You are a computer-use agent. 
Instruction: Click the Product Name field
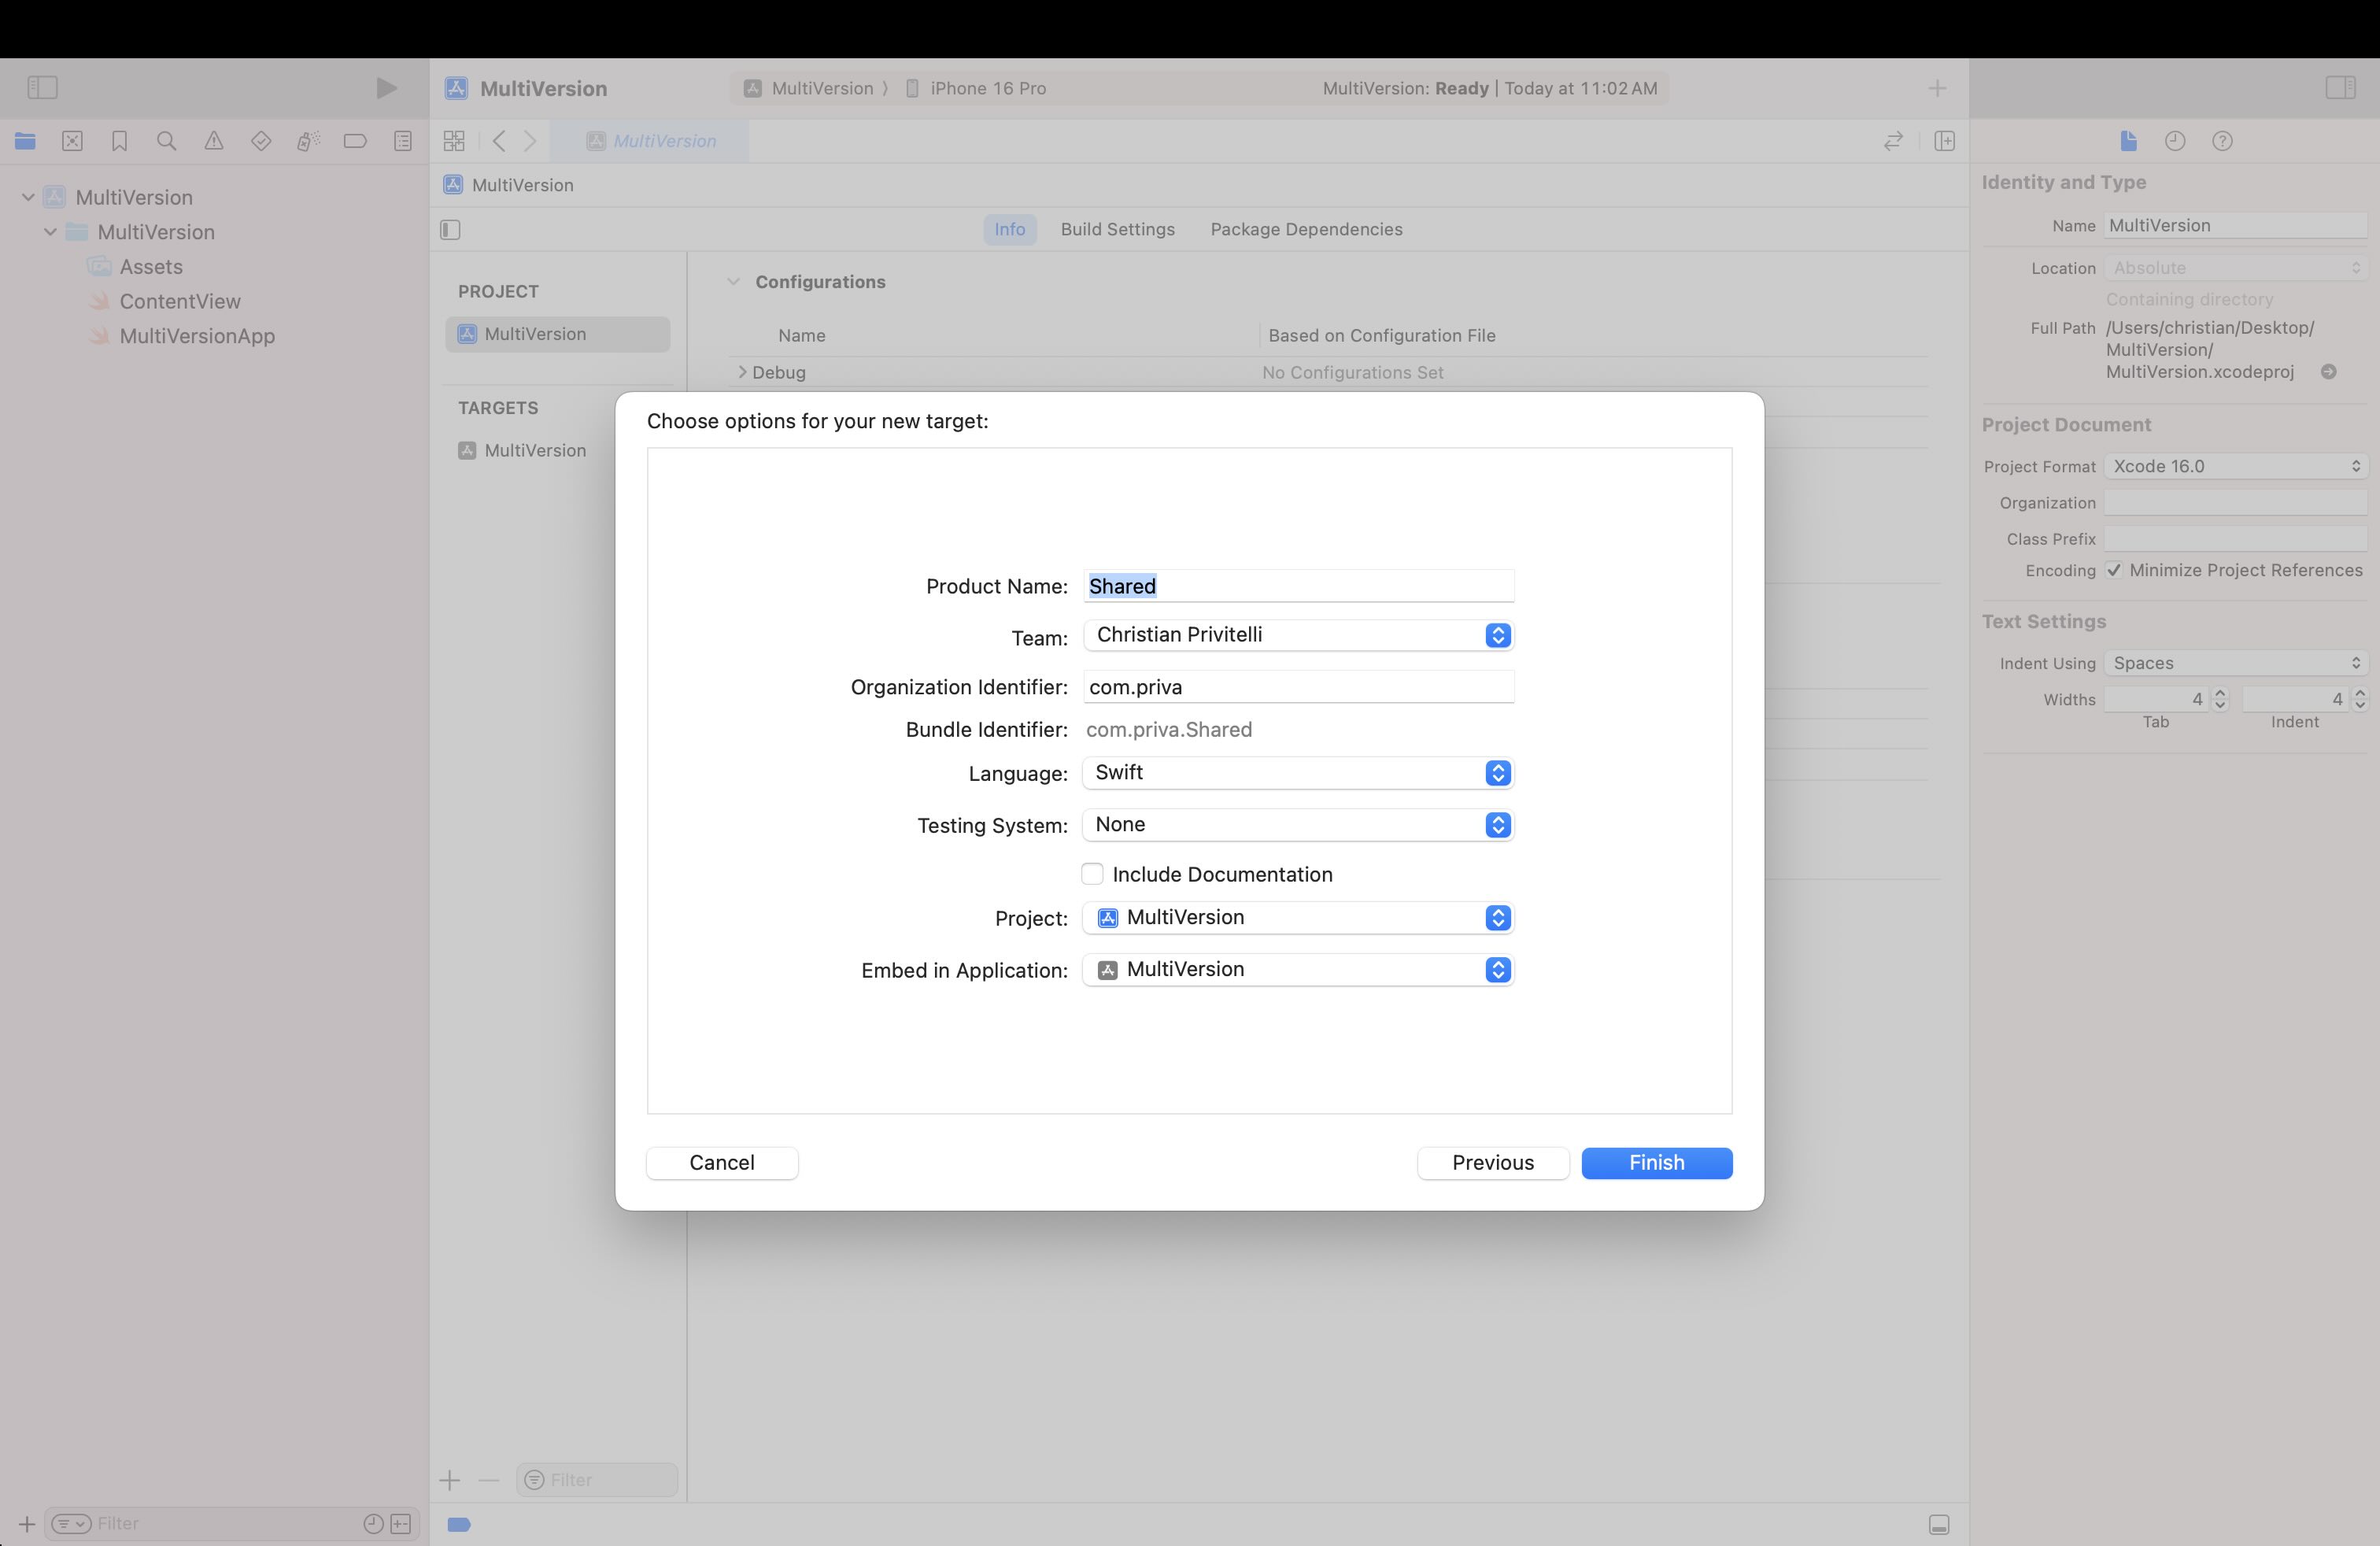pyautogui.click(x=1298, y=586)
